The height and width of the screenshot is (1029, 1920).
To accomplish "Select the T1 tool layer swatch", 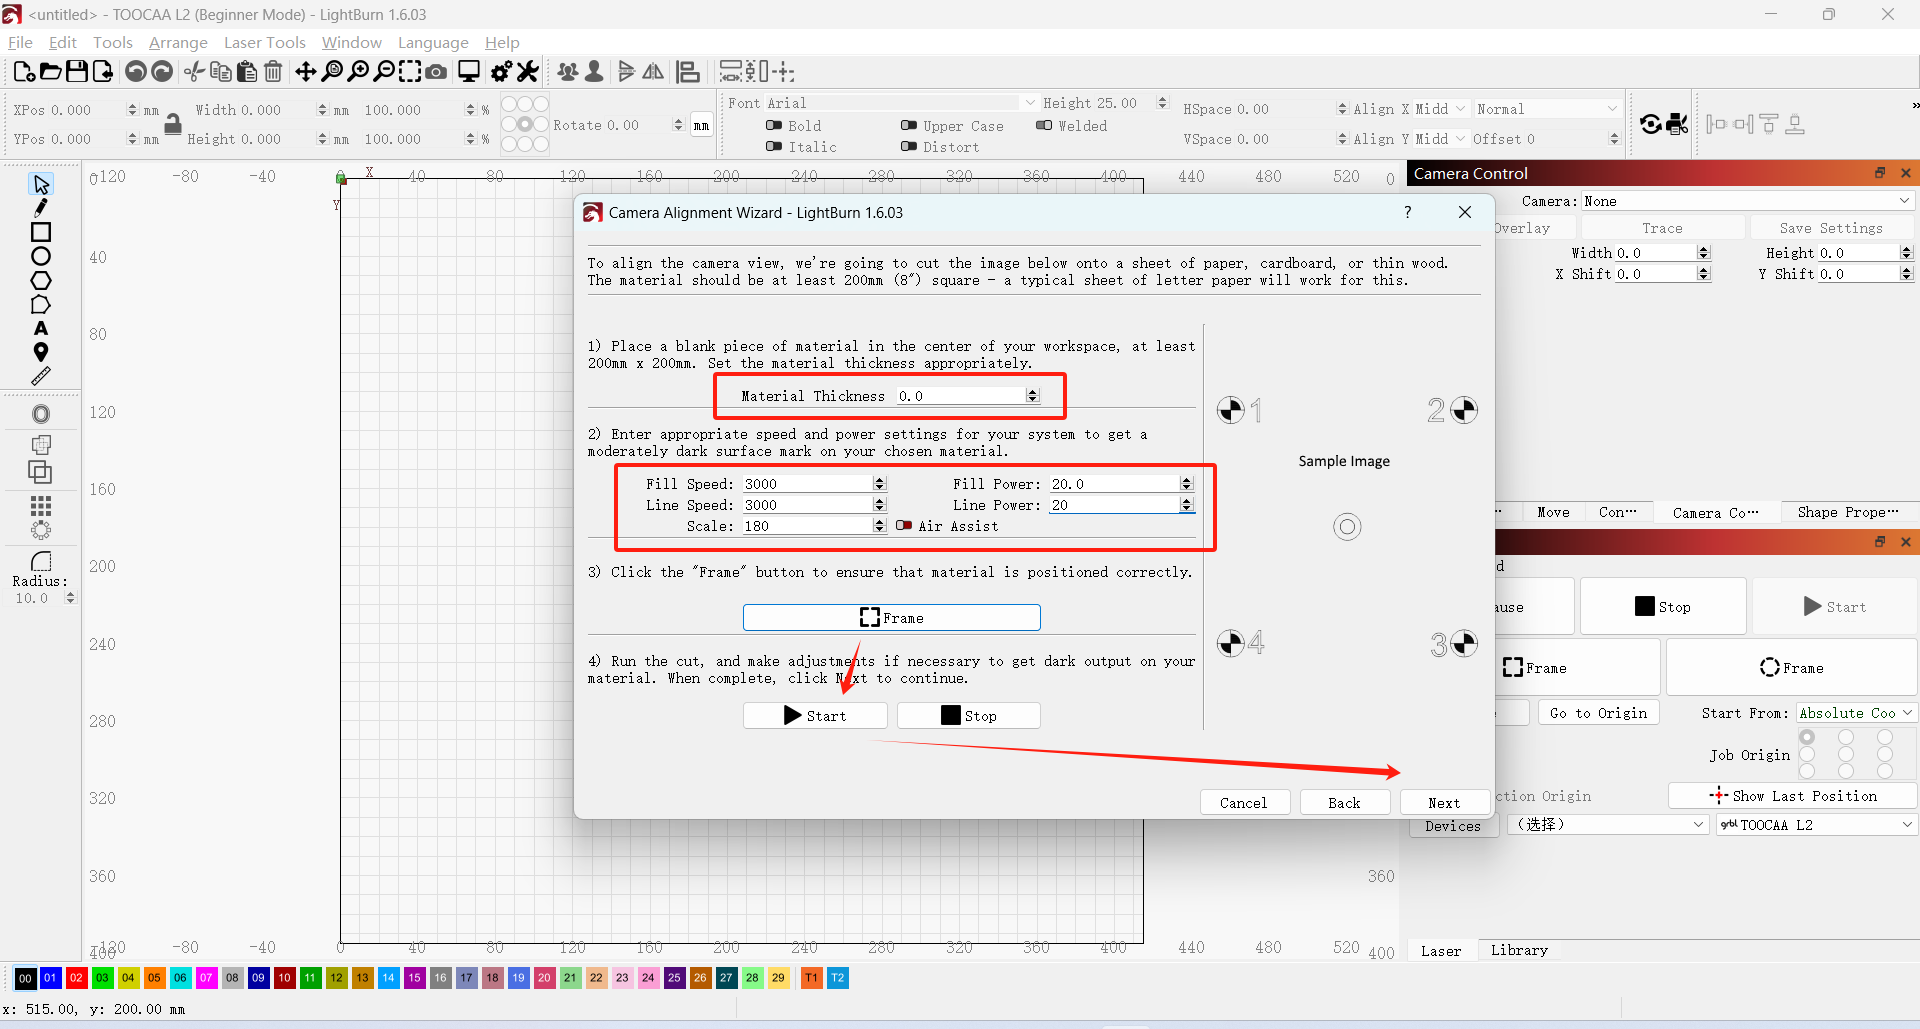I will [x=811, y=977].
